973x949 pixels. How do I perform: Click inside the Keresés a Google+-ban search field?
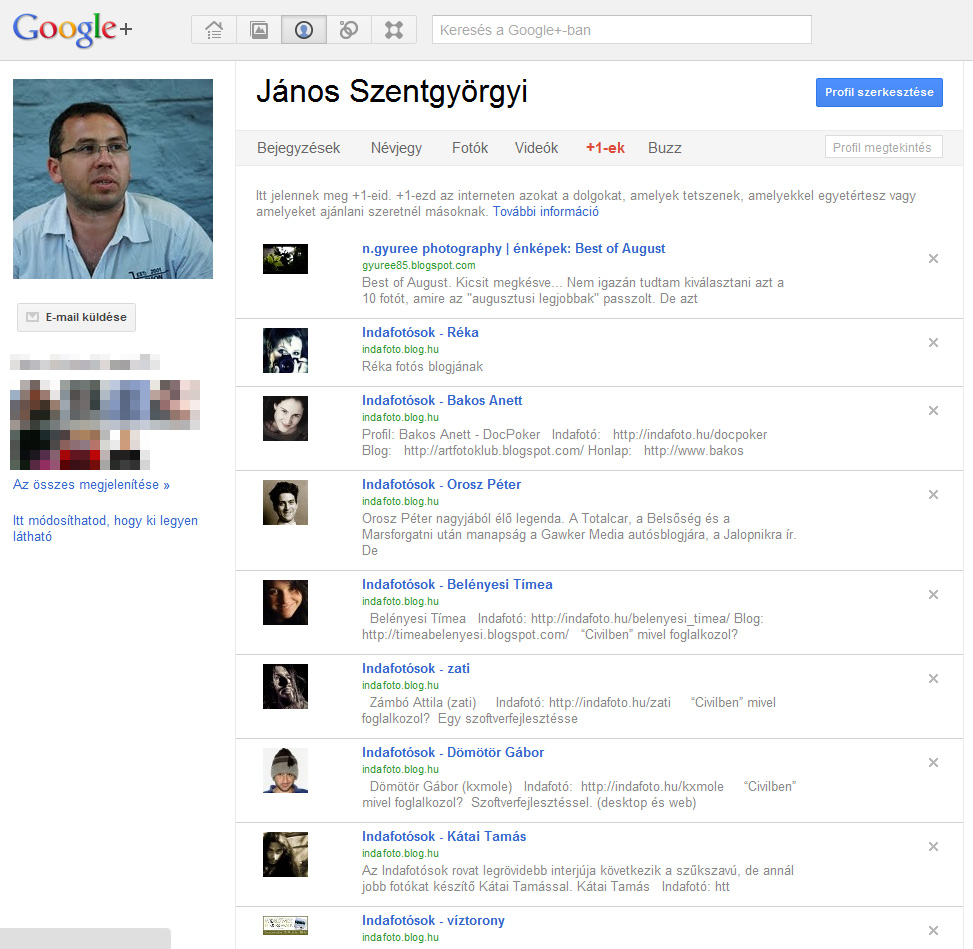[622, 30]
